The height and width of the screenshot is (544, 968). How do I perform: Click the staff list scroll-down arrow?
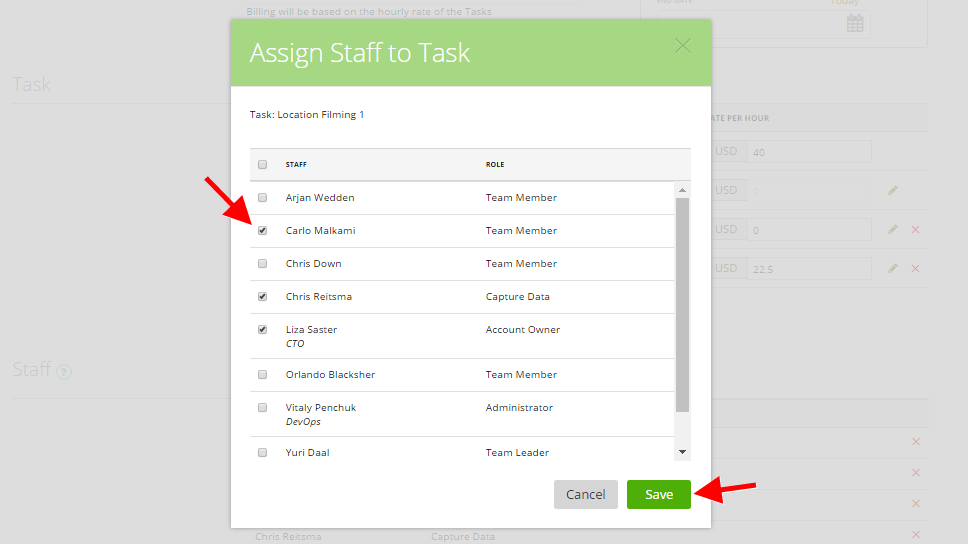pos(682,452)
